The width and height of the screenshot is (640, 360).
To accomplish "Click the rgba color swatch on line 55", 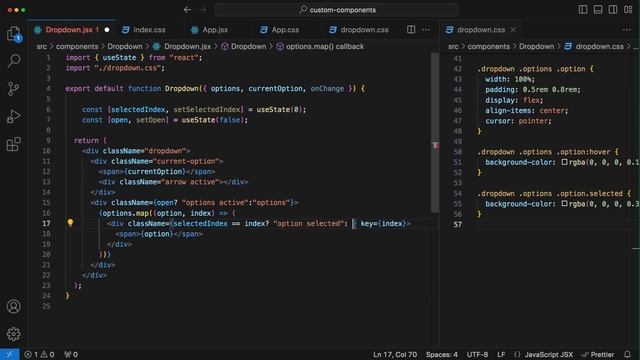I will tap(564, 203).
